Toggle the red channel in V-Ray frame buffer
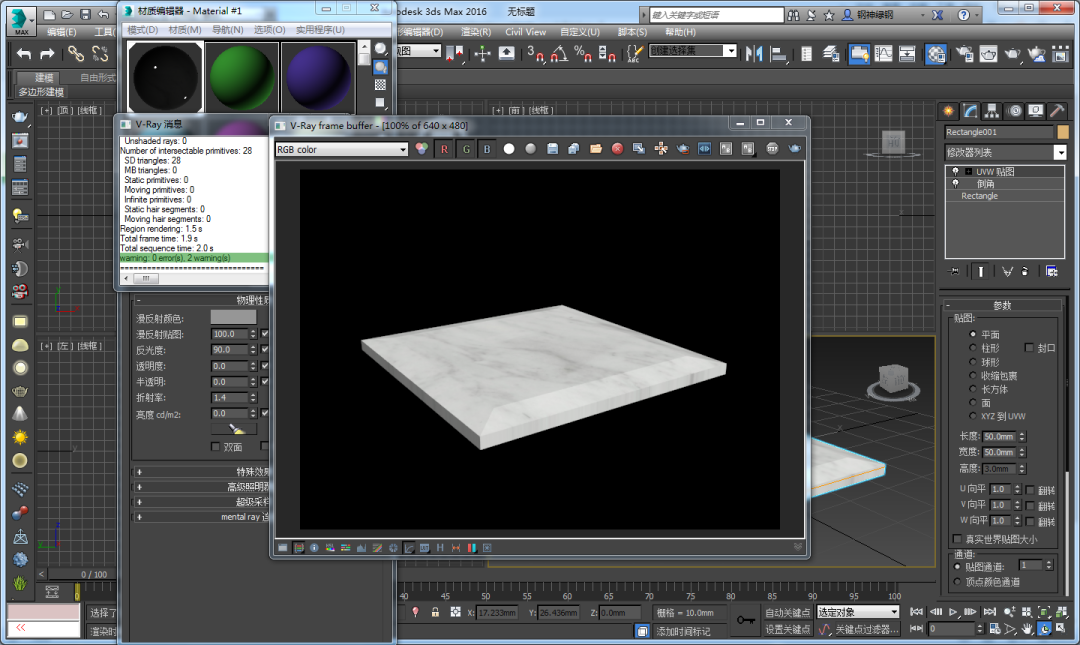The width and height of the screenshot is (1080, 645). (x=444, y=149)
